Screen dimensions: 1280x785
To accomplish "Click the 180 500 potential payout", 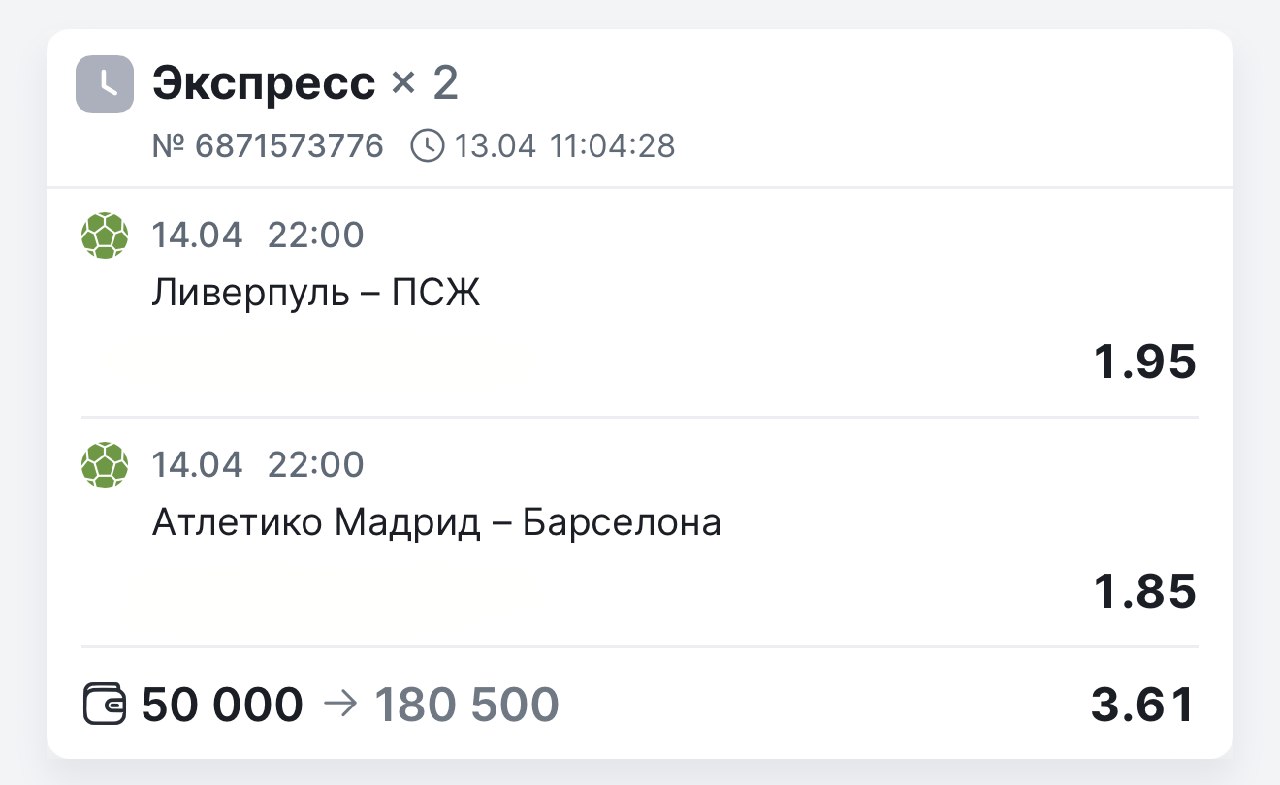I will 467,705.
